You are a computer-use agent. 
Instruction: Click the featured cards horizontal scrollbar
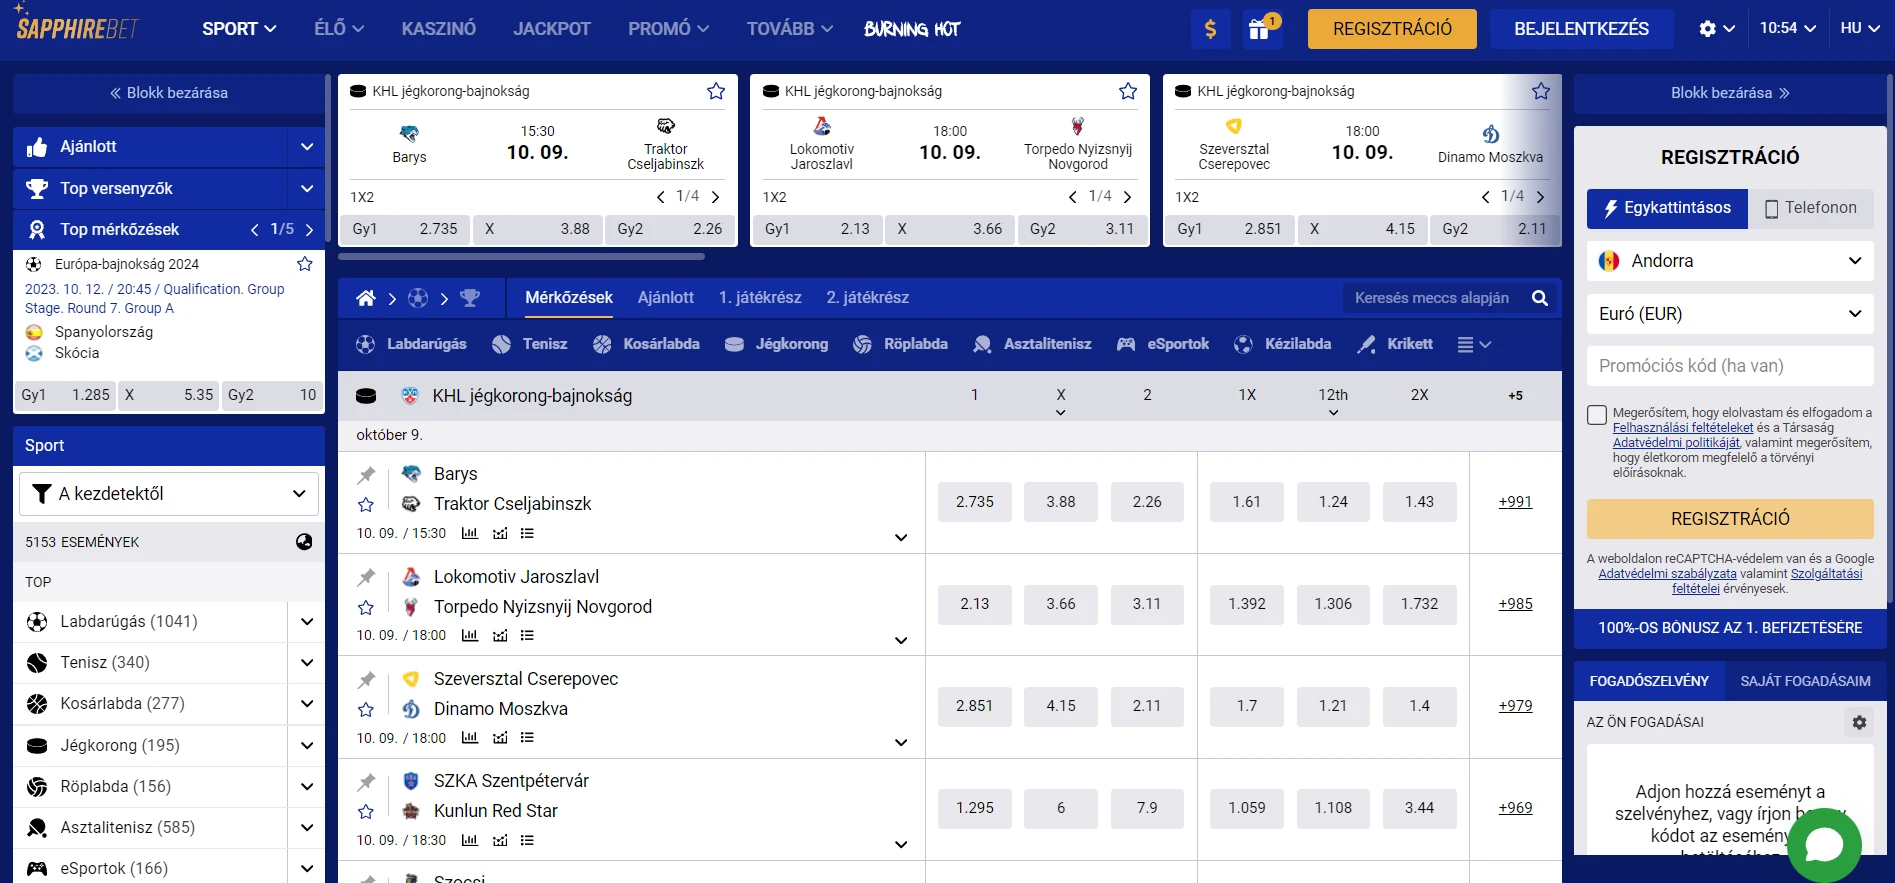coord(521,257)
